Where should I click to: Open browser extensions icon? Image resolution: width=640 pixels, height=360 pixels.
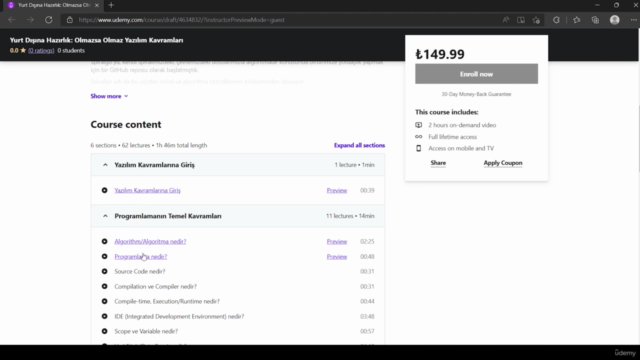(556, 20)
